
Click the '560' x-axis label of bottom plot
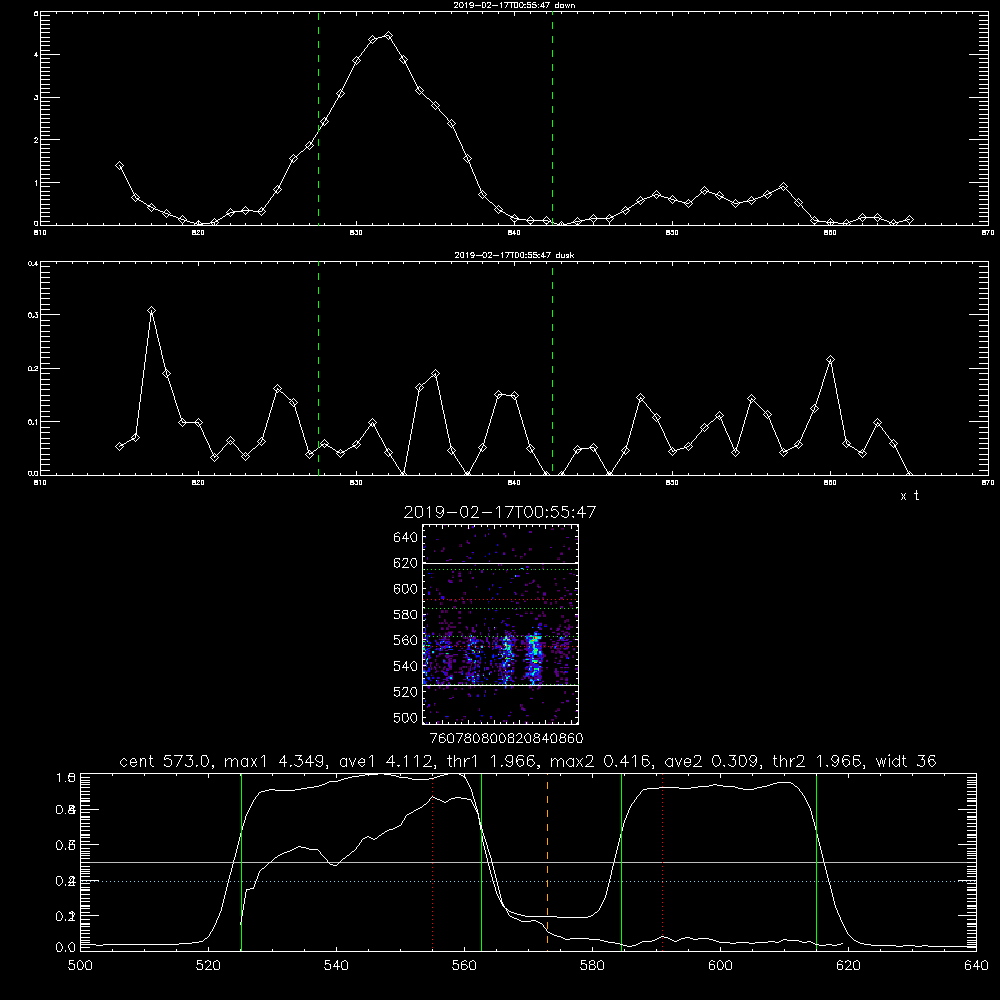(x=464, y=966)
